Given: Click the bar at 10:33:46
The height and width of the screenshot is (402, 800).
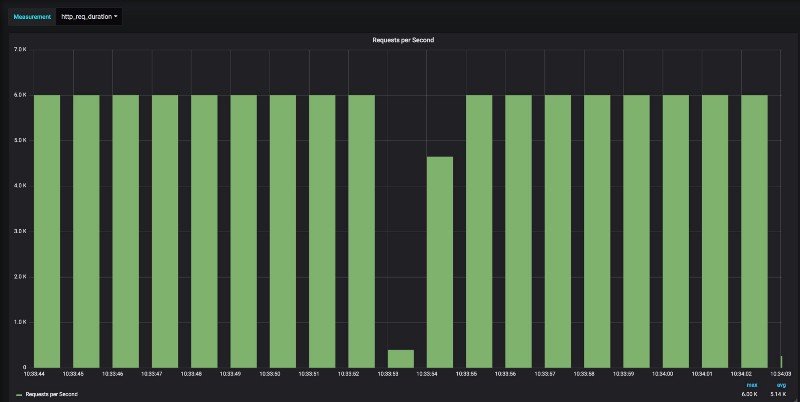Looking at the screenshot, I should (126, 231).
